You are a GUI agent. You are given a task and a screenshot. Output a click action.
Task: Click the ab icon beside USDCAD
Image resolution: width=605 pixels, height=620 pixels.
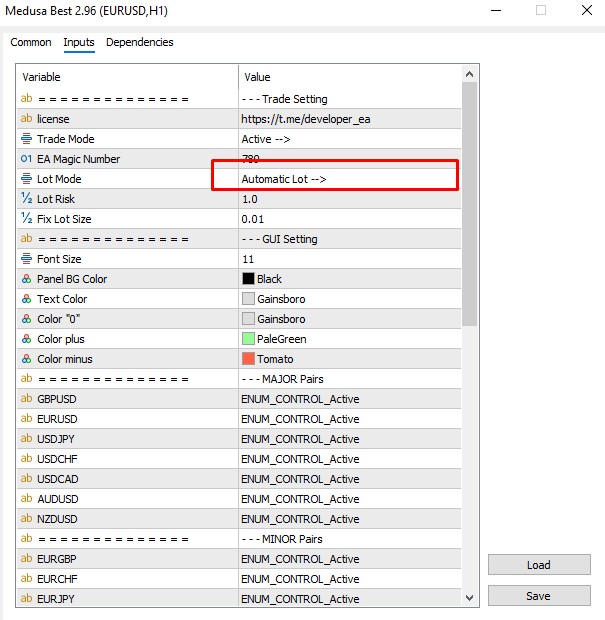pyautogui.click(x=26, y=478)
